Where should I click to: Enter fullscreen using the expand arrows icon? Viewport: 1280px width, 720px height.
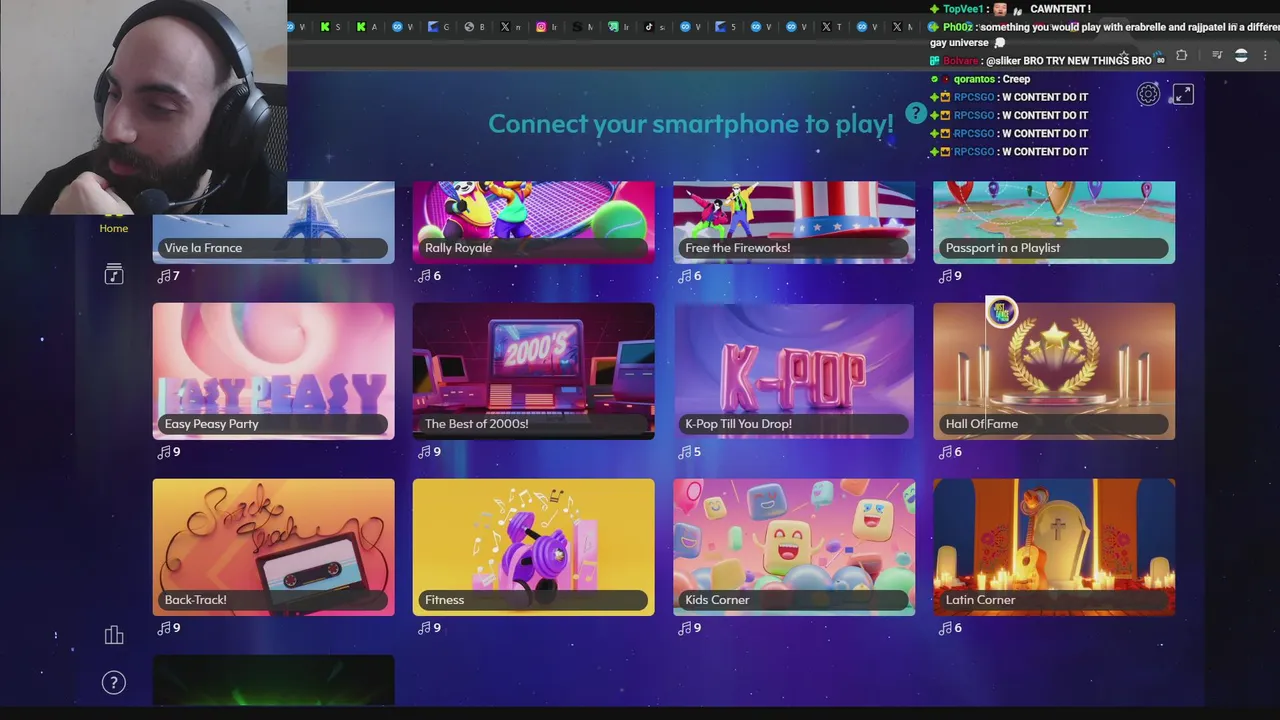[x=1183, y=94]
